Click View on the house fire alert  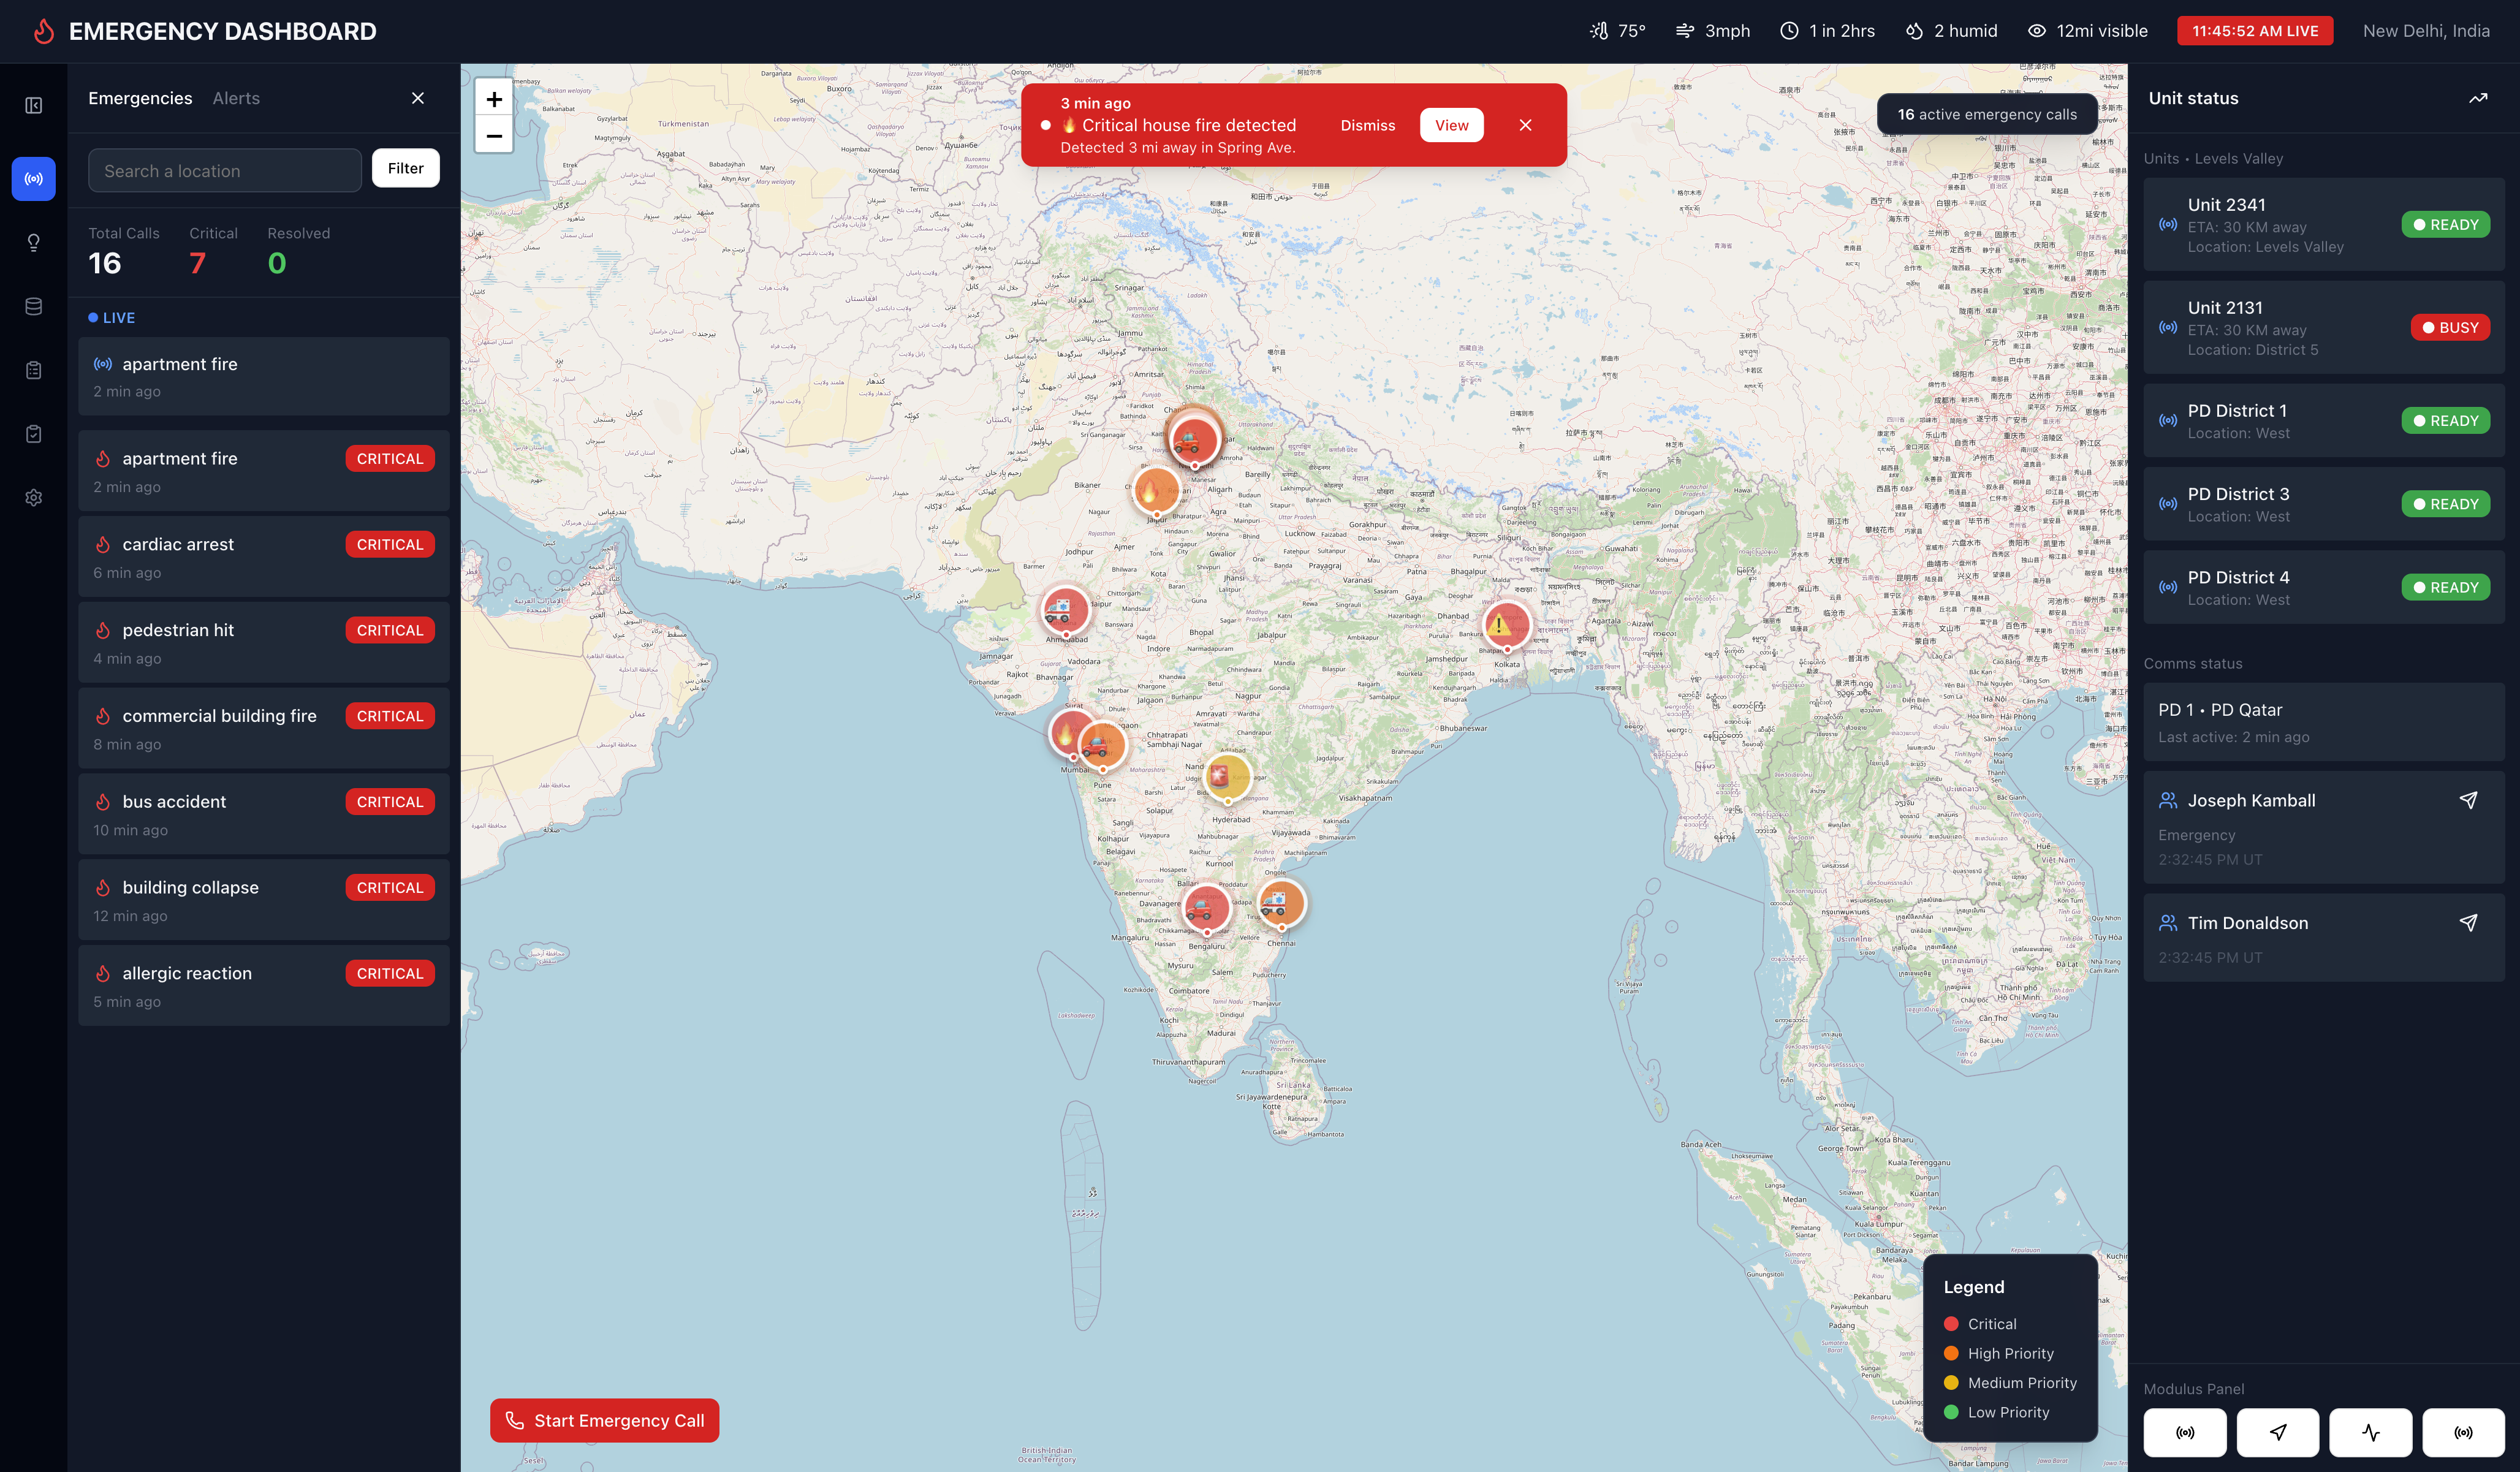pos(1451,125)
